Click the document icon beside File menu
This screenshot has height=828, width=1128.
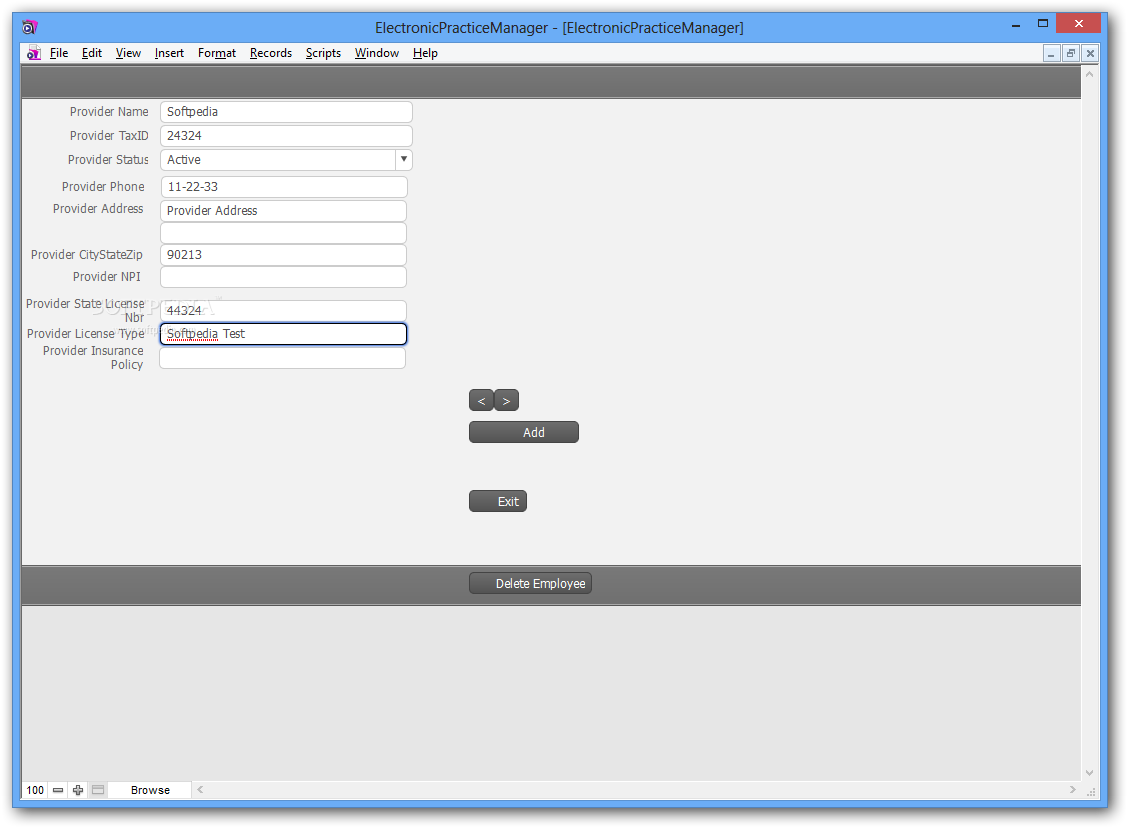[x=33, y=53]
